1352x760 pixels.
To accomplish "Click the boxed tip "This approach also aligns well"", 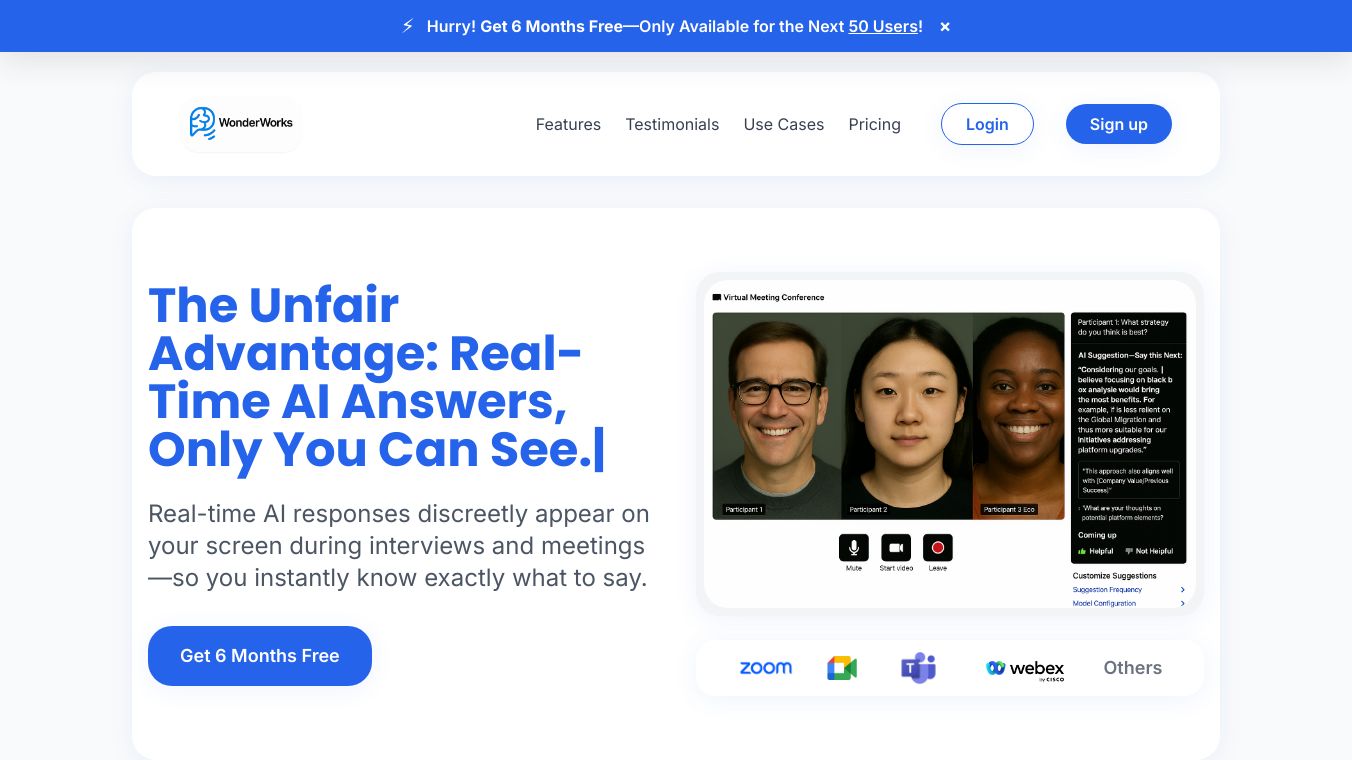I will [1128, 480].
